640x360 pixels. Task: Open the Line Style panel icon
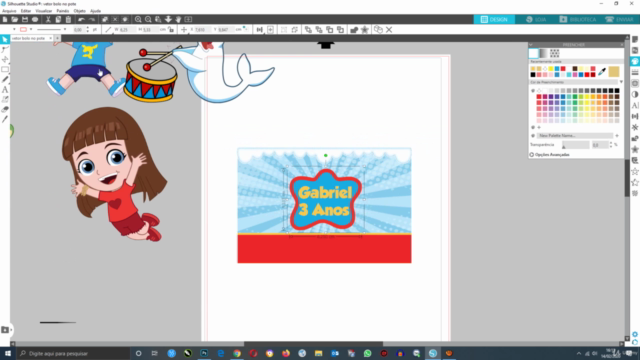click(635, 72)
